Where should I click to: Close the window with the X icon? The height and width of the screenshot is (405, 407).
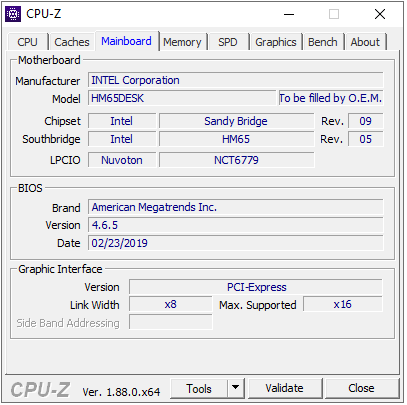click(x=380, y=14)
